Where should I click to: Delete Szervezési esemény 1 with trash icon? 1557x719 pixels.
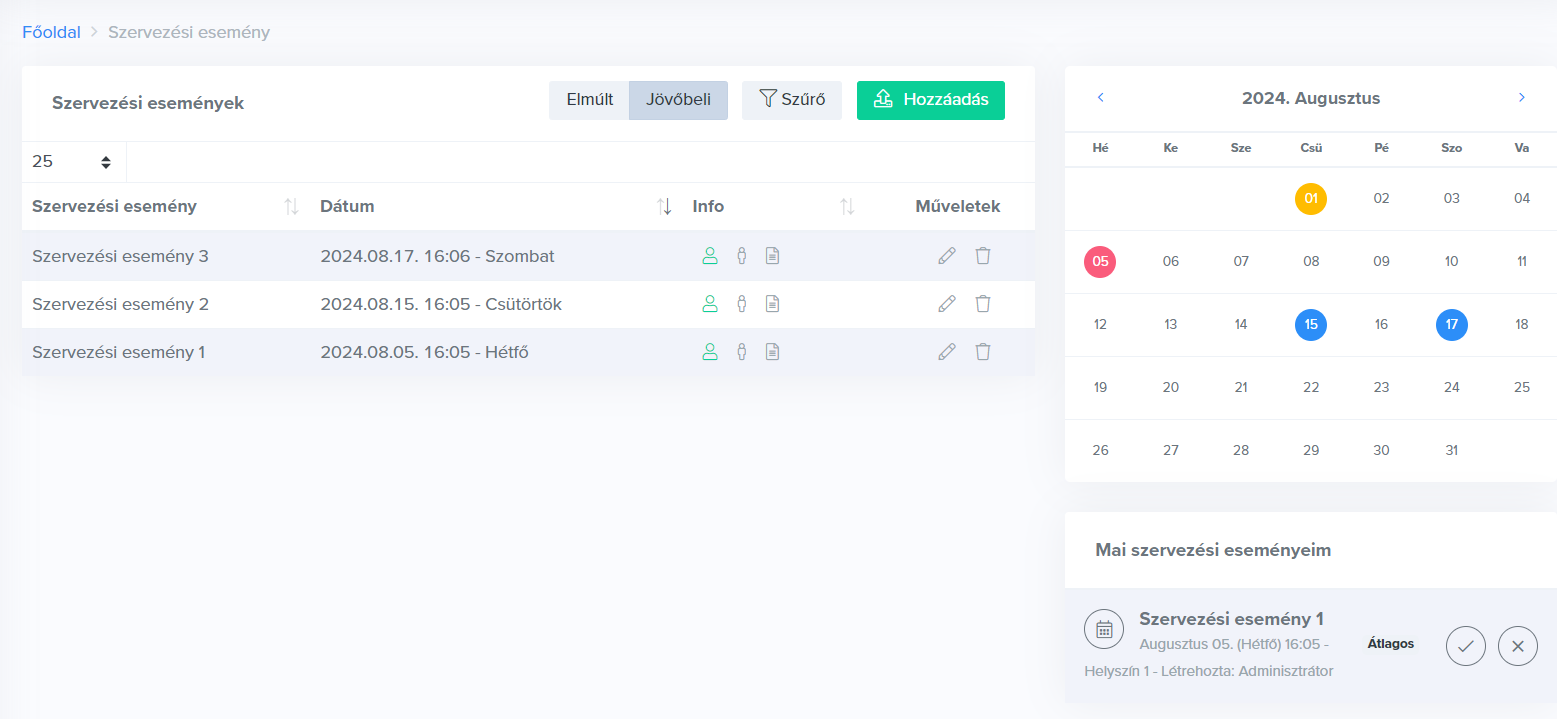[x=983, y=352]
